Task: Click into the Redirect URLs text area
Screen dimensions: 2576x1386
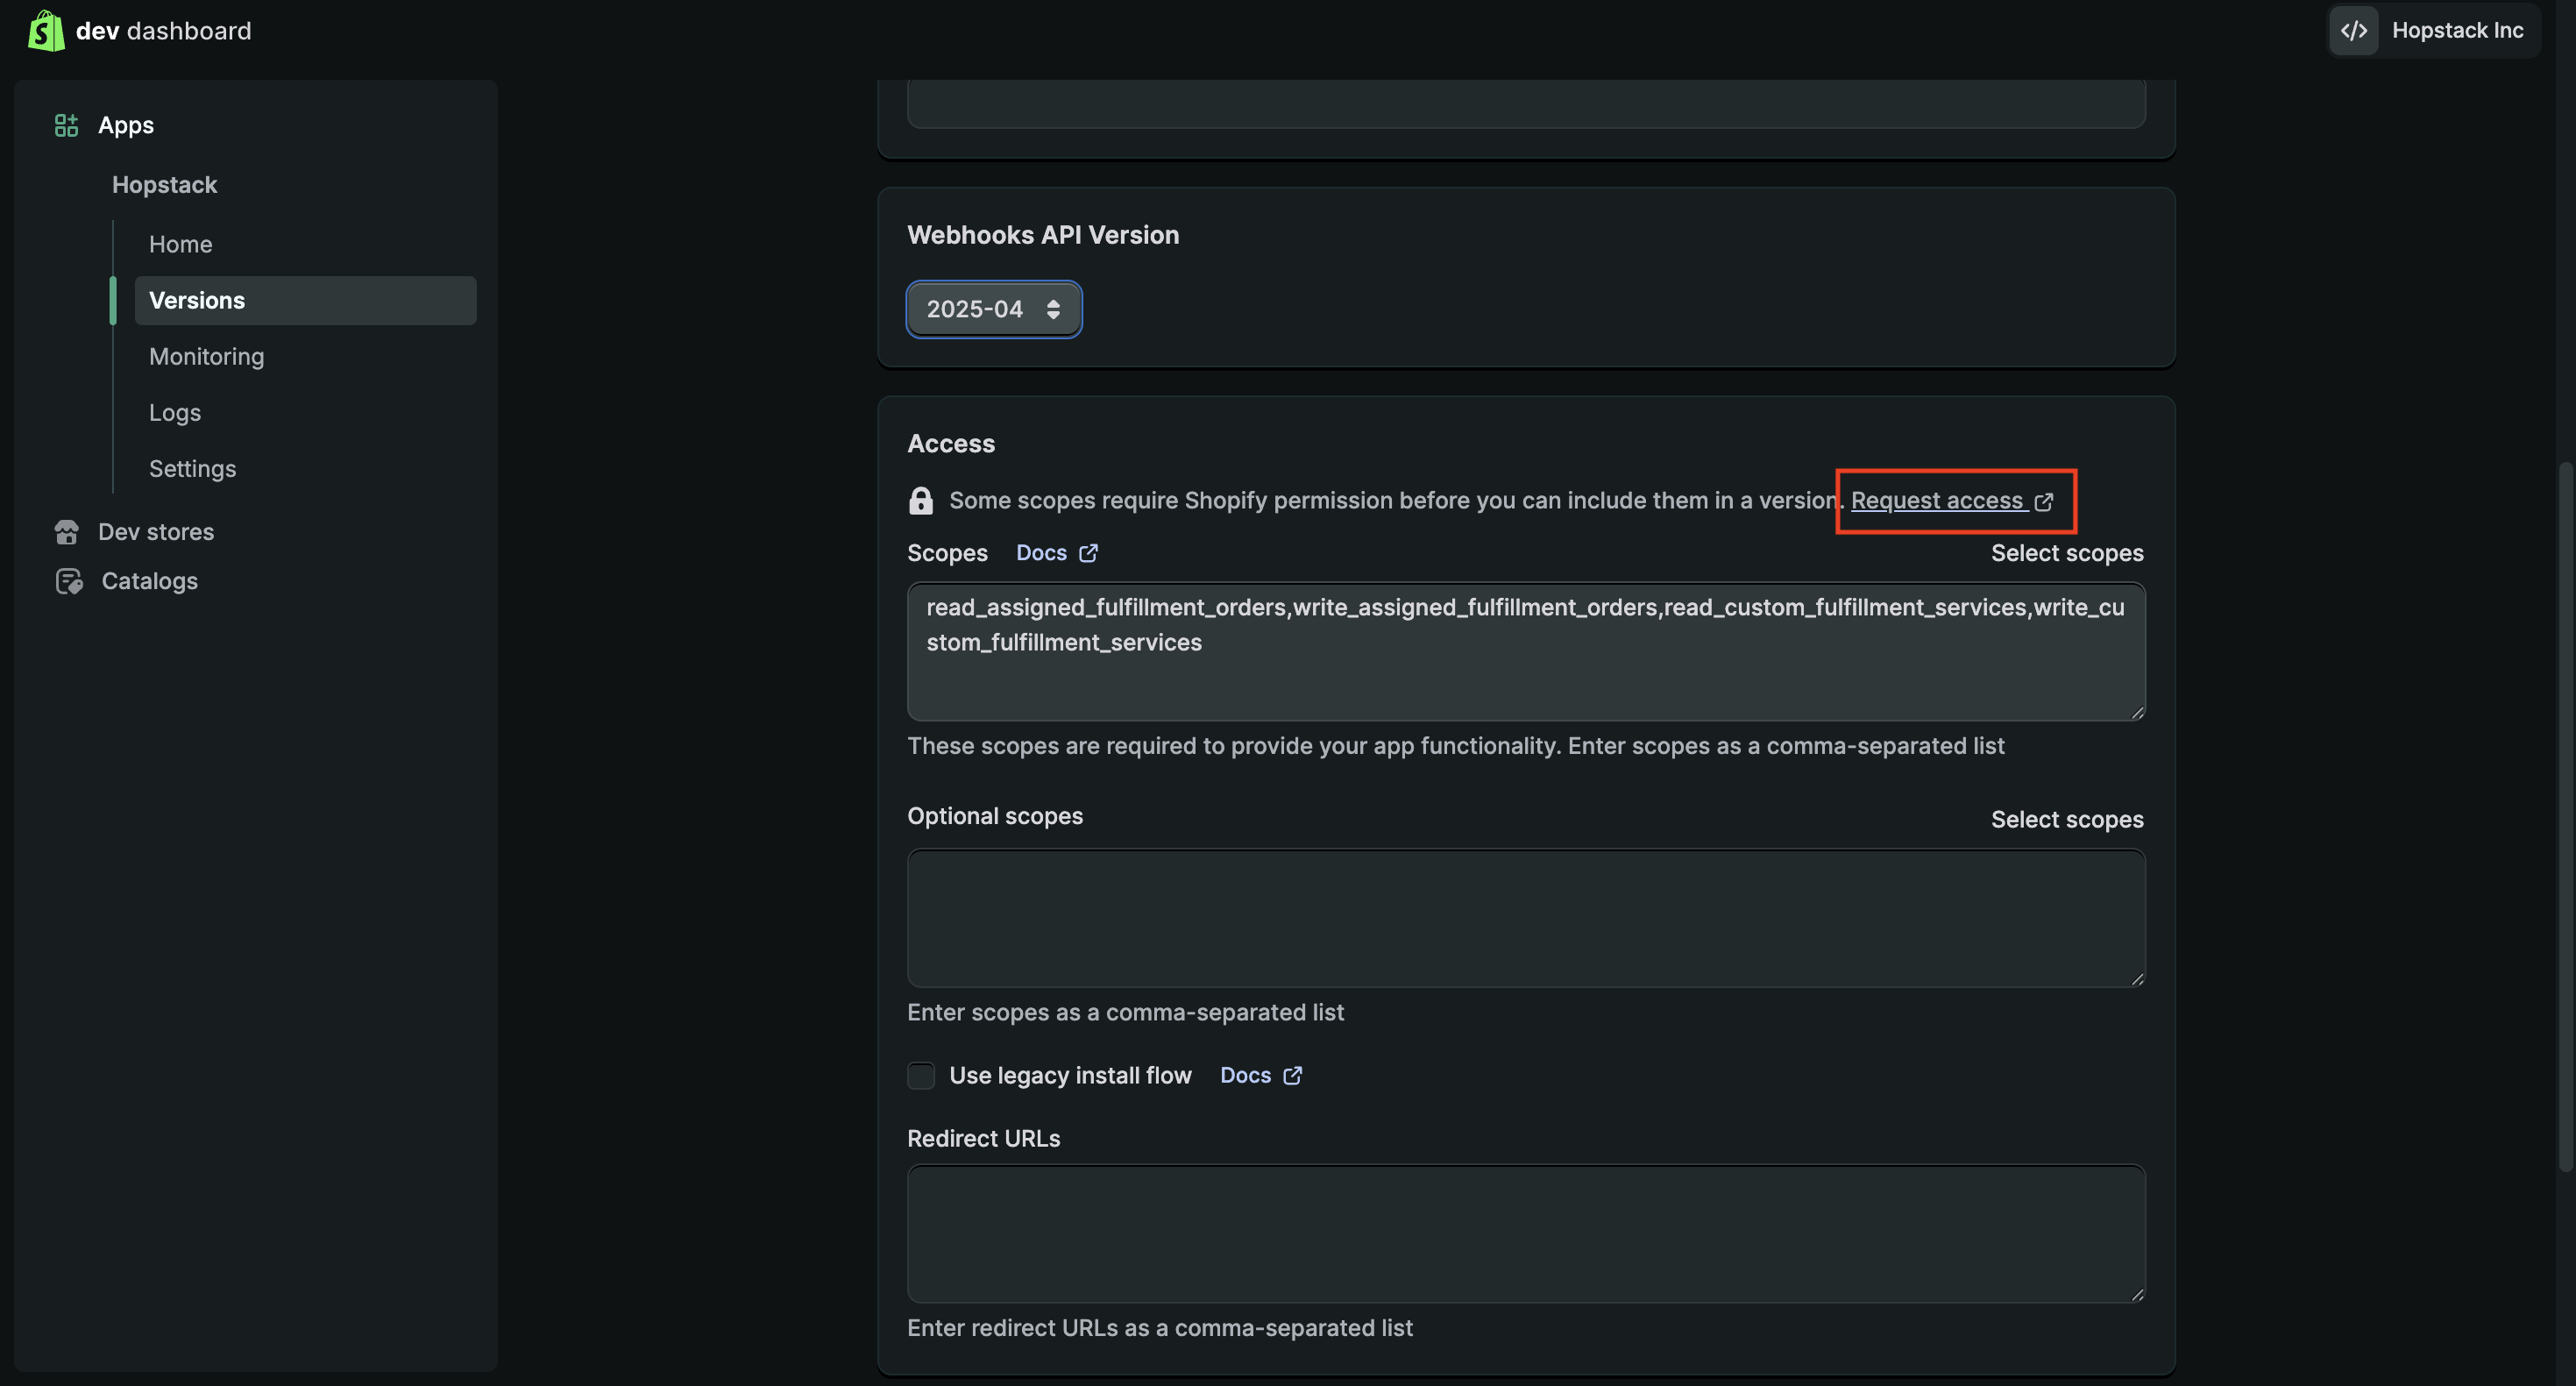Action: [x=1525, y=1234]
